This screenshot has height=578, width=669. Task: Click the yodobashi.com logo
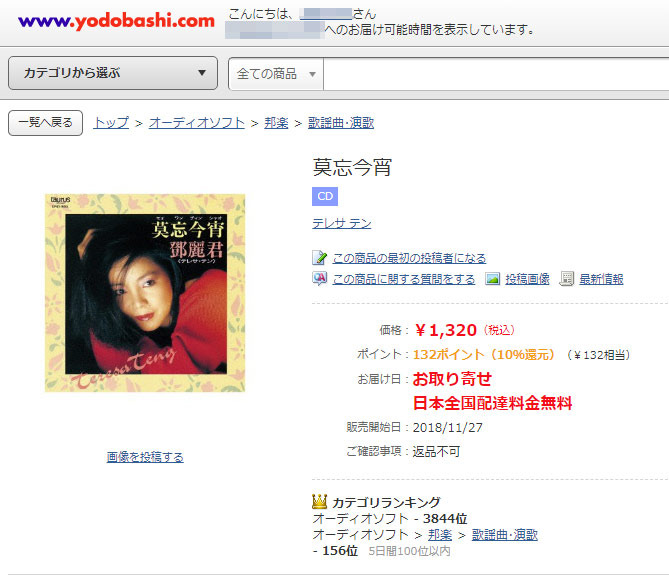(x=116, y=21)
